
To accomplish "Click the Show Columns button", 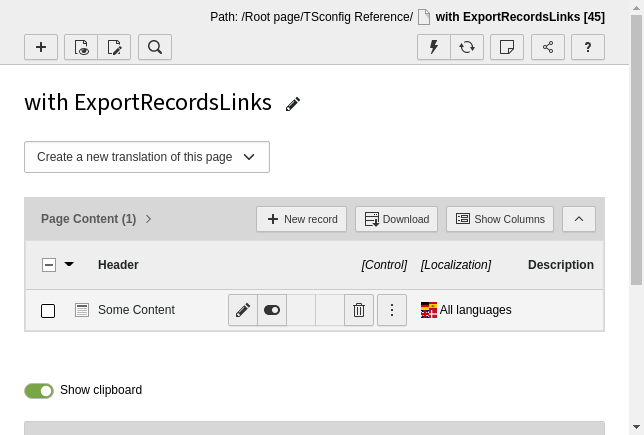I will click(500, 219).
